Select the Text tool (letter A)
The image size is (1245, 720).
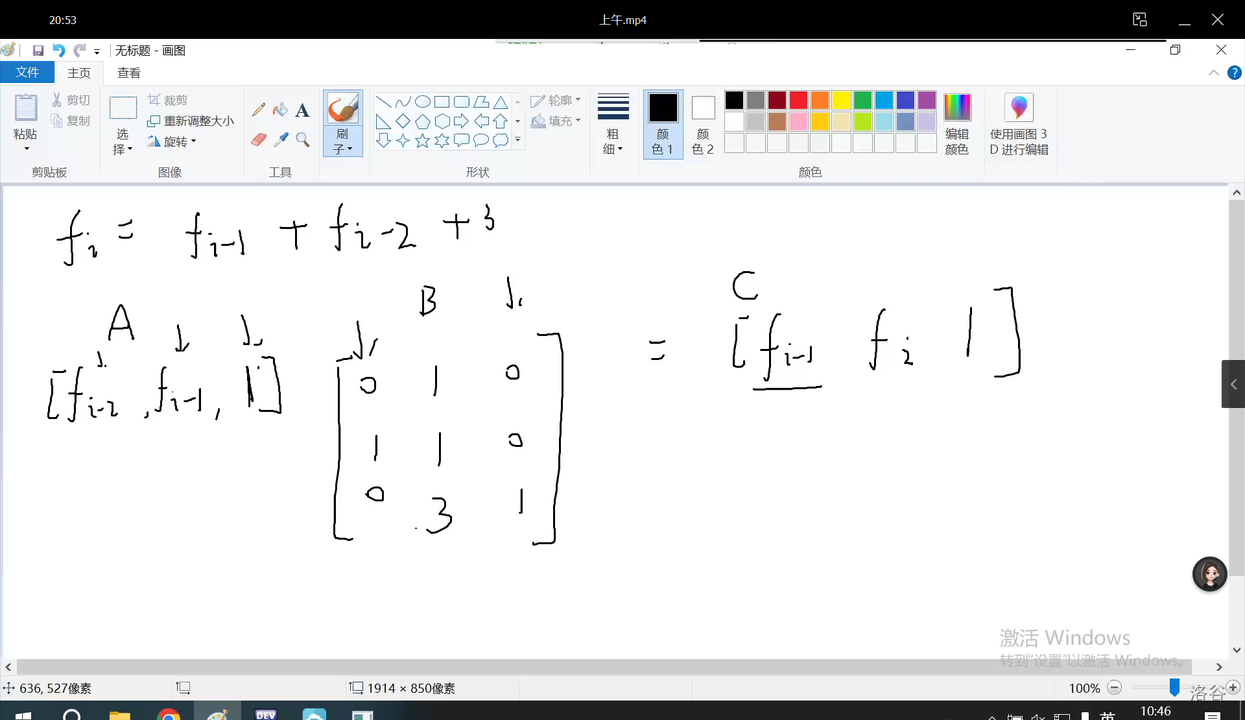tap(302, 110)
